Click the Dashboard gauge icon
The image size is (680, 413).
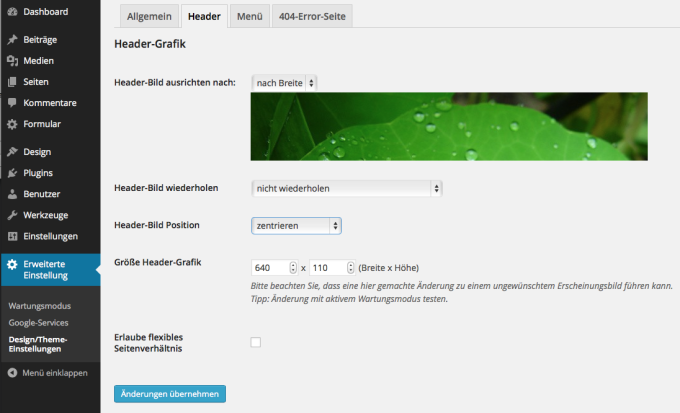(12, 12)
